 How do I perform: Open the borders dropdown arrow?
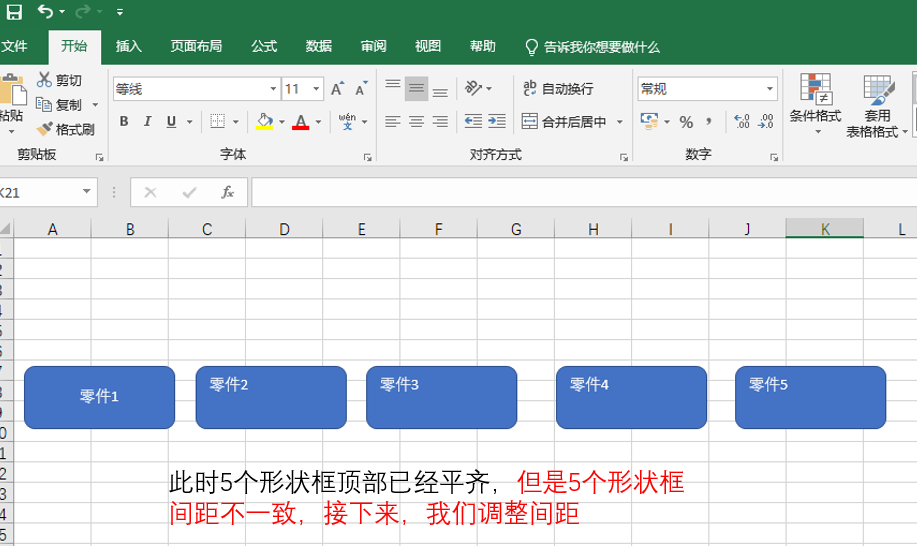[236, 122]
